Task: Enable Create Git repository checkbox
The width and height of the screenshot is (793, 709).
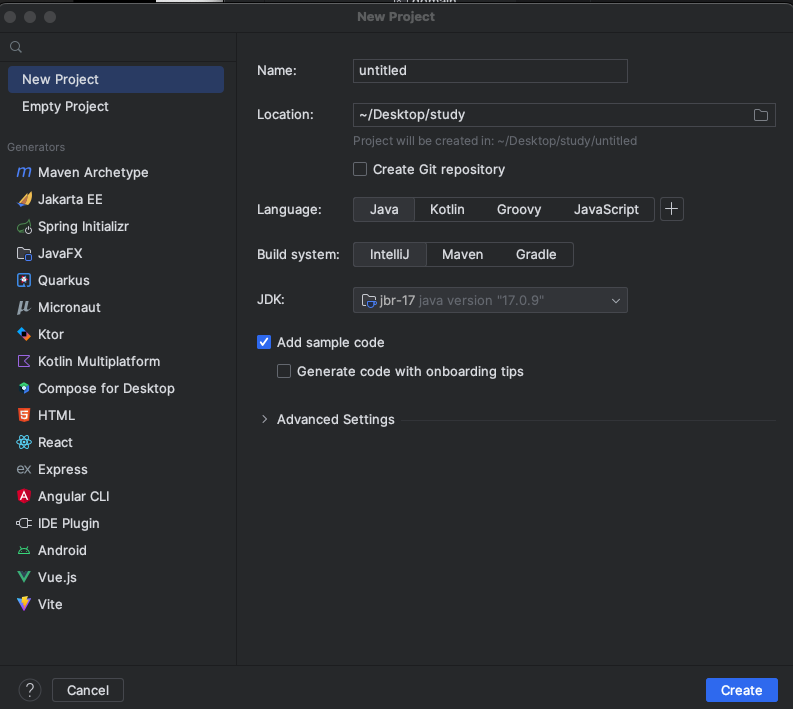Action: coord(360,169)
